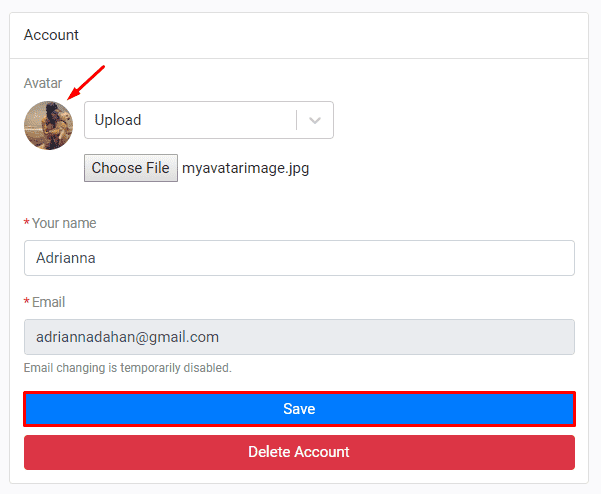Select the Avatar label
Viewport: 601px width, 494px height.
pyautogui.click(x=43, y=83)
